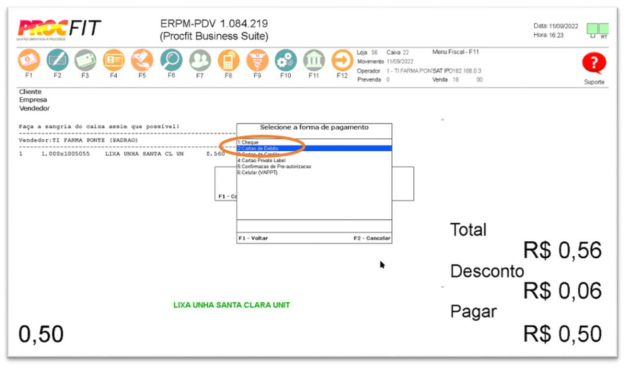629x368 pixels.
Task: Open the F6 magnifying glass search icon
Action: coord(171,60)
